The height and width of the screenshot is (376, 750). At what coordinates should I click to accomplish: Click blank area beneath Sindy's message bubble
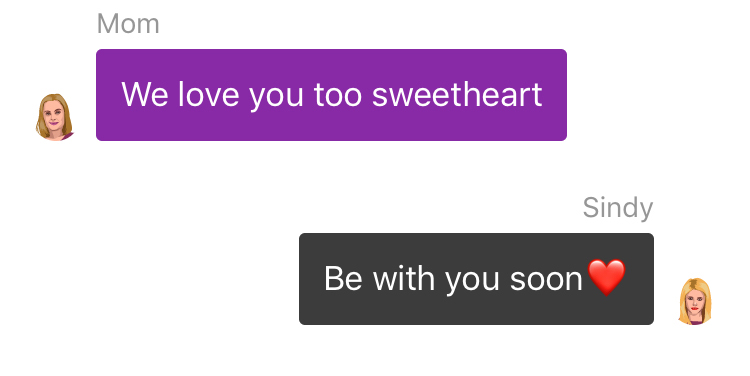click(476, 352)
